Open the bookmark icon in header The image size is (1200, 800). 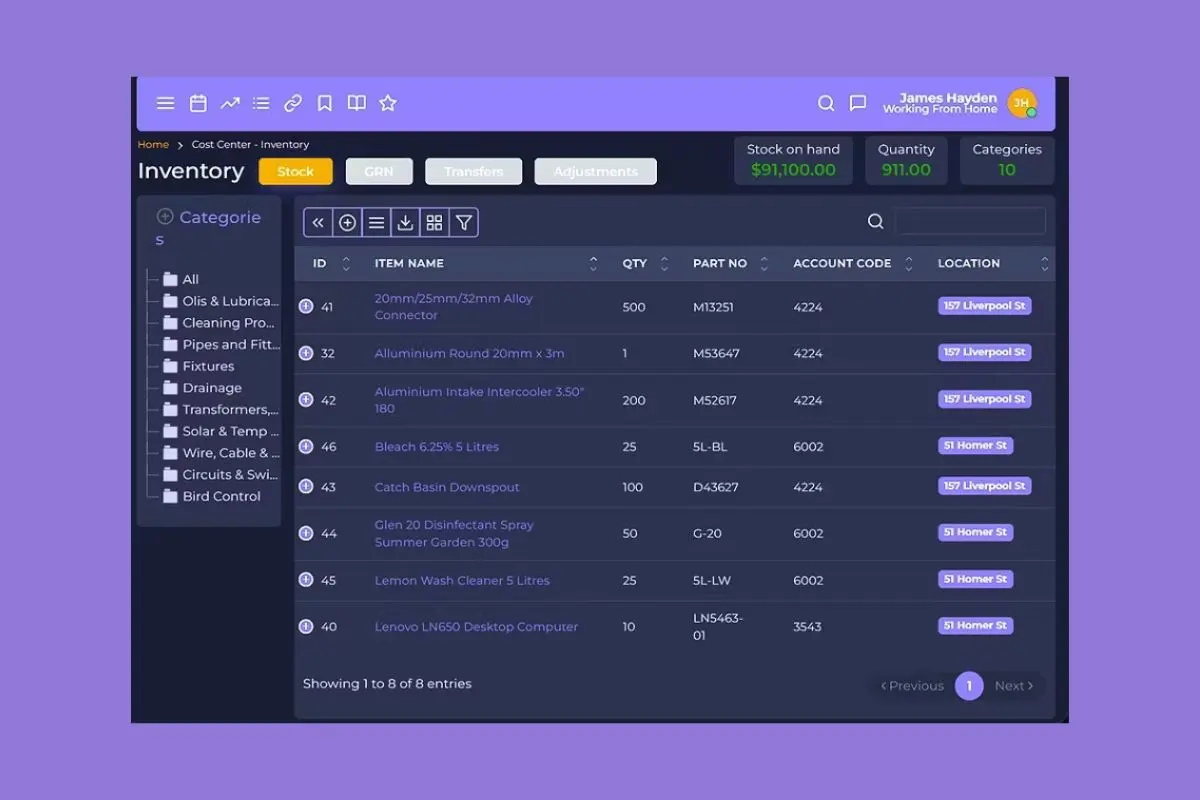pos(325,103)
